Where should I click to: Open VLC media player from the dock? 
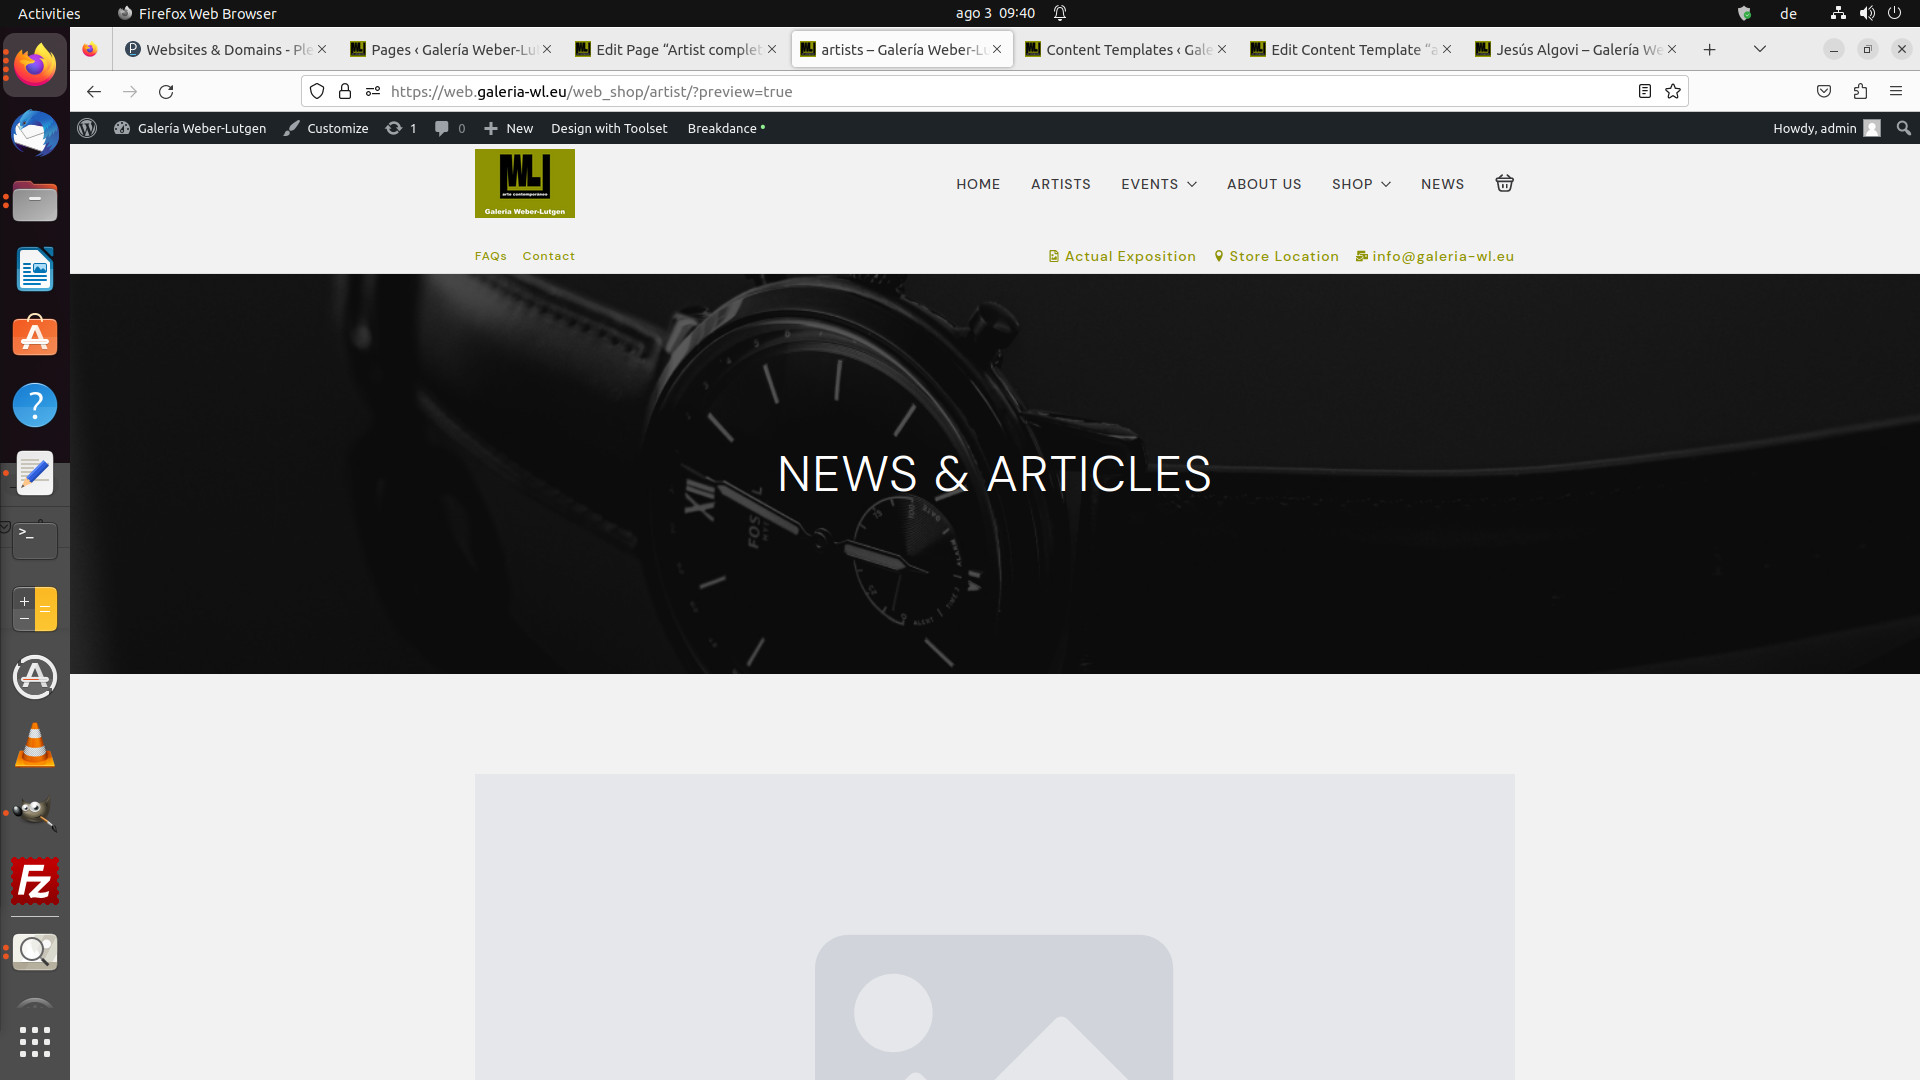click(35, 745)
